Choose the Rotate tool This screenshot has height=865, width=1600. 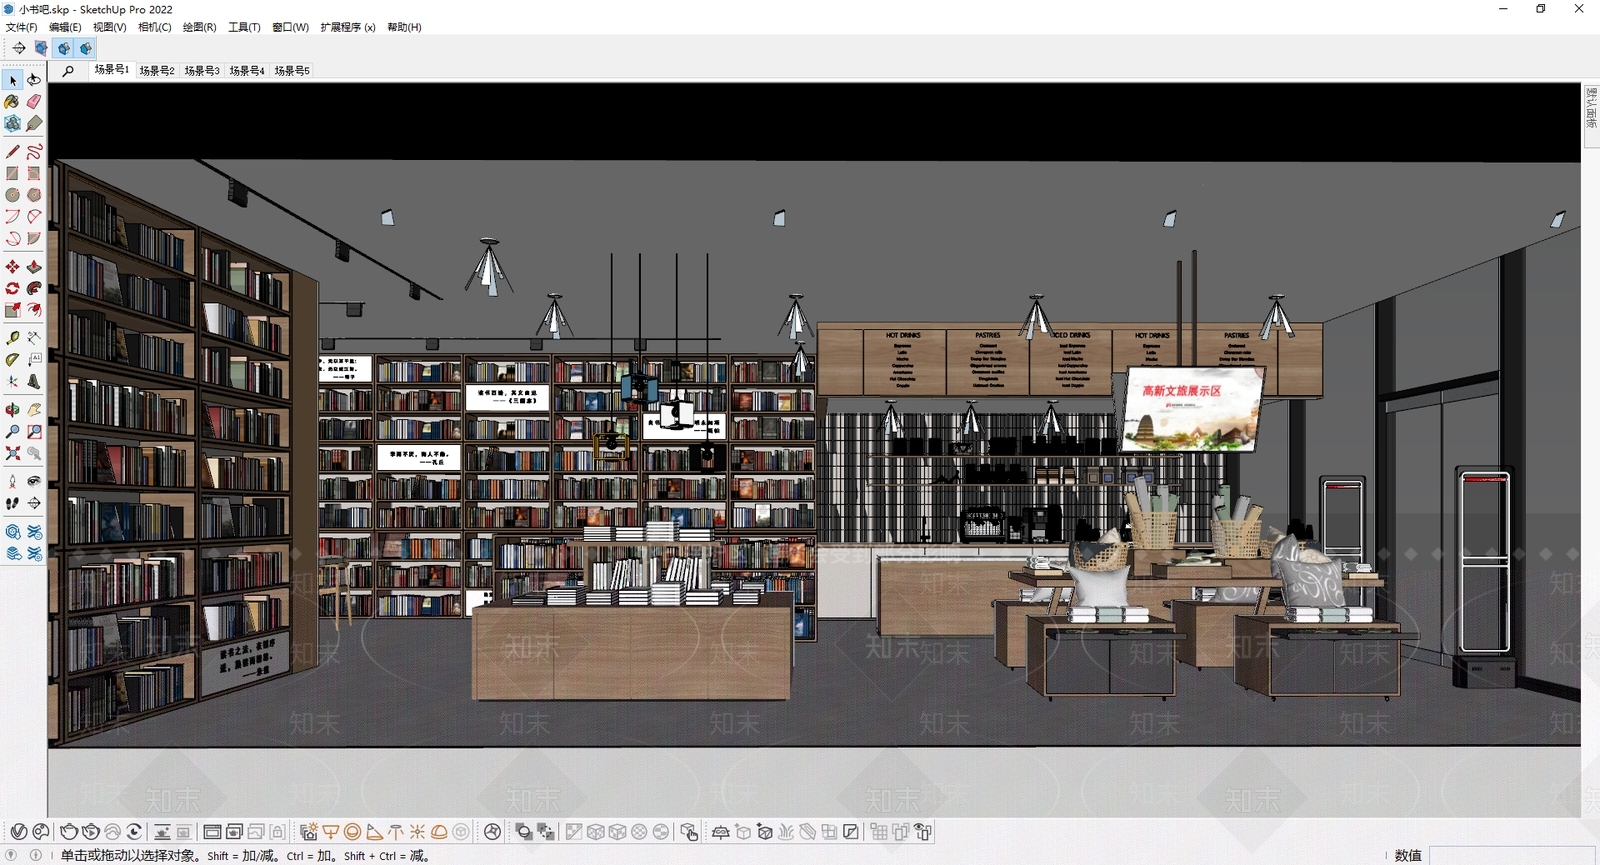12,289
